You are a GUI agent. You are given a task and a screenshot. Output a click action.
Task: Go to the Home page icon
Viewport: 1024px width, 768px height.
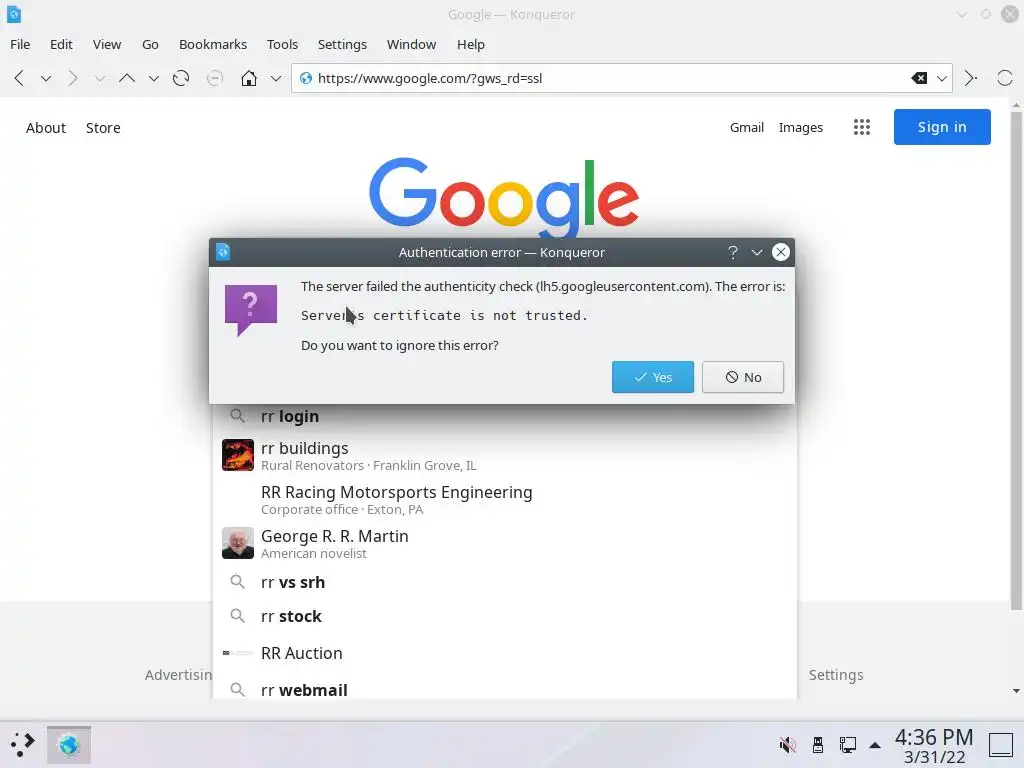(249, 78)
